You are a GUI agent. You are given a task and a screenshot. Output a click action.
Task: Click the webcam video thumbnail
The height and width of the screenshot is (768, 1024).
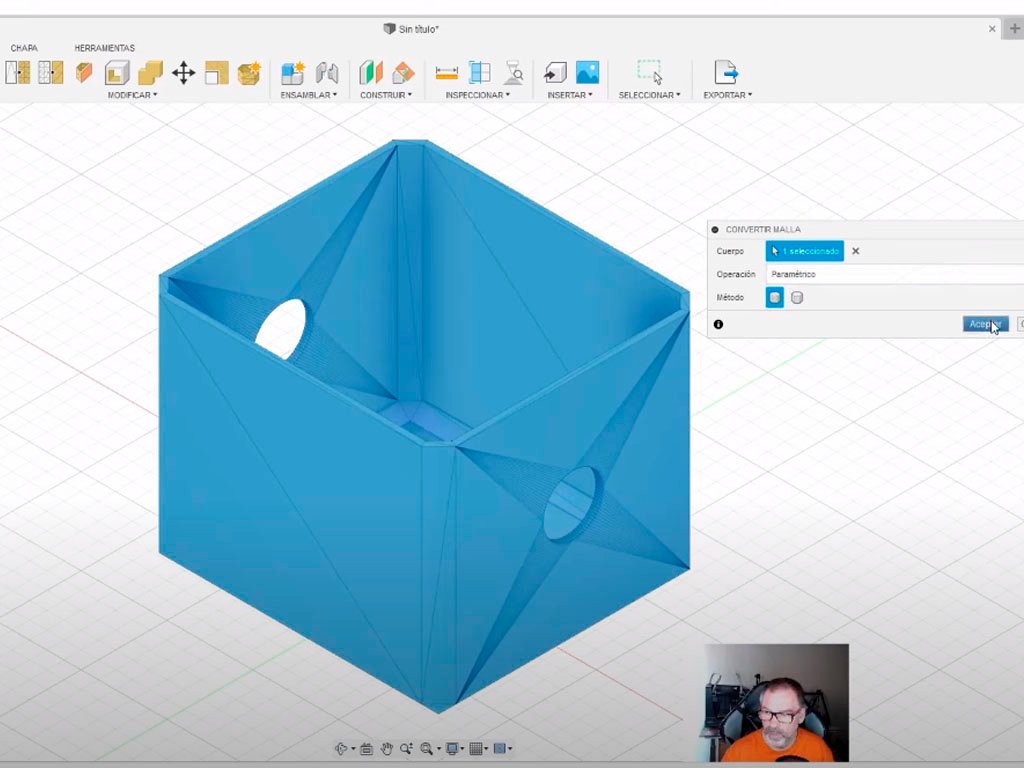coord(776,703)
